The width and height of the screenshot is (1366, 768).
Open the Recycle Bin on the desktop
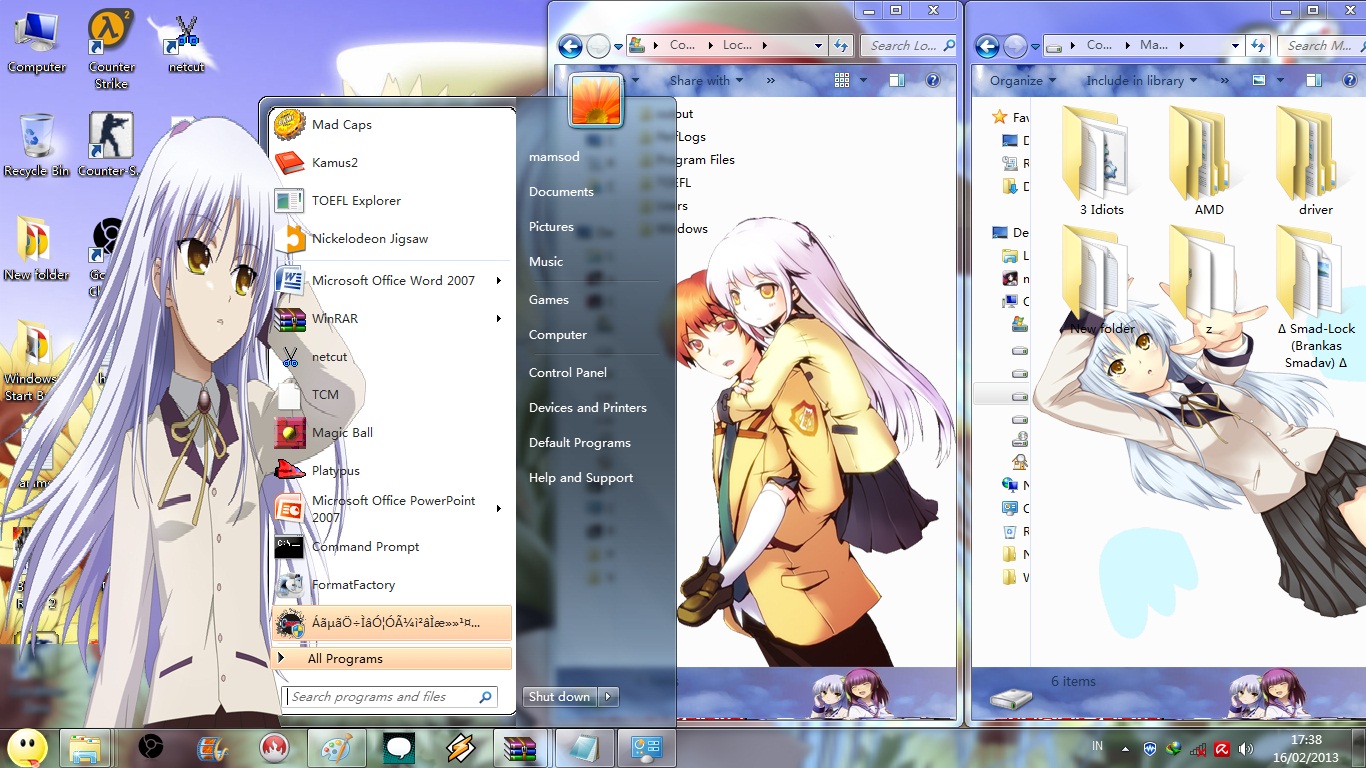(37, 145)
